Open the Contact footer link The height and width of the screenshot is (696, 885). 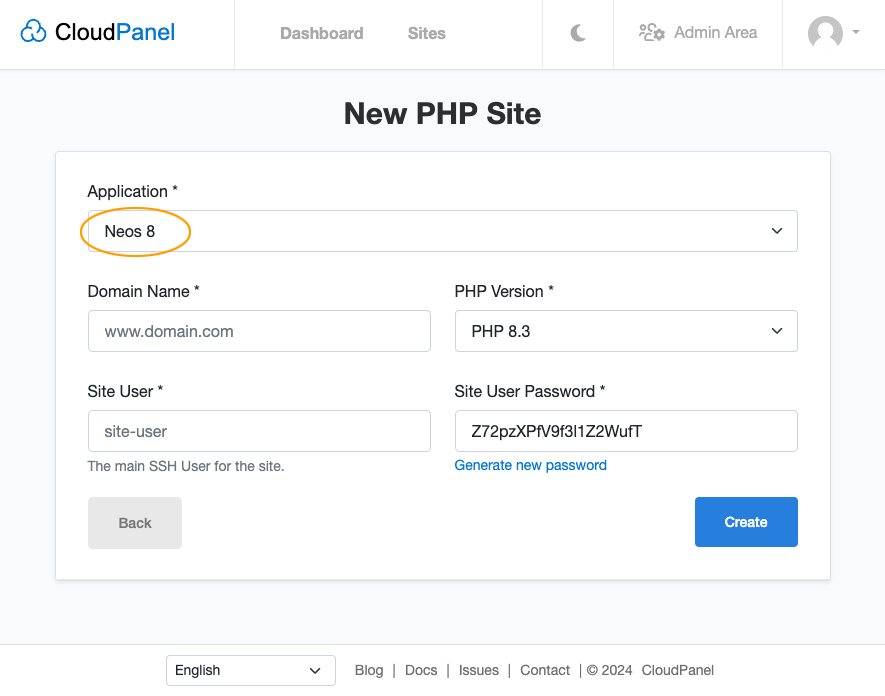[545, 670]
